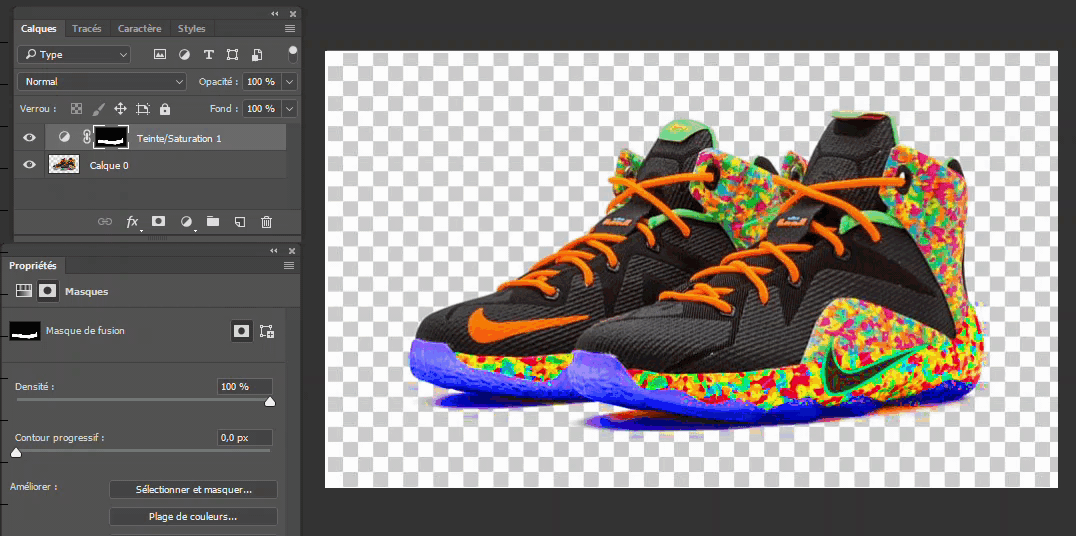Click lock transparent pixels icon
This screenshot has height=536, width=1076.
click(x=77, y=109)
